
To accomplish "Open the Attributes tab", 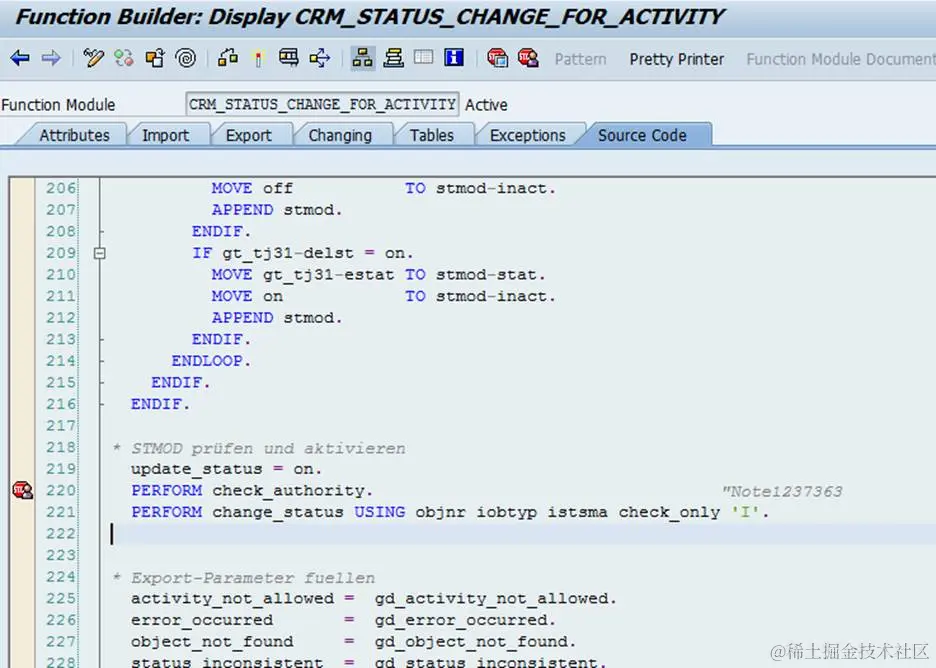I will coord(75,136).
